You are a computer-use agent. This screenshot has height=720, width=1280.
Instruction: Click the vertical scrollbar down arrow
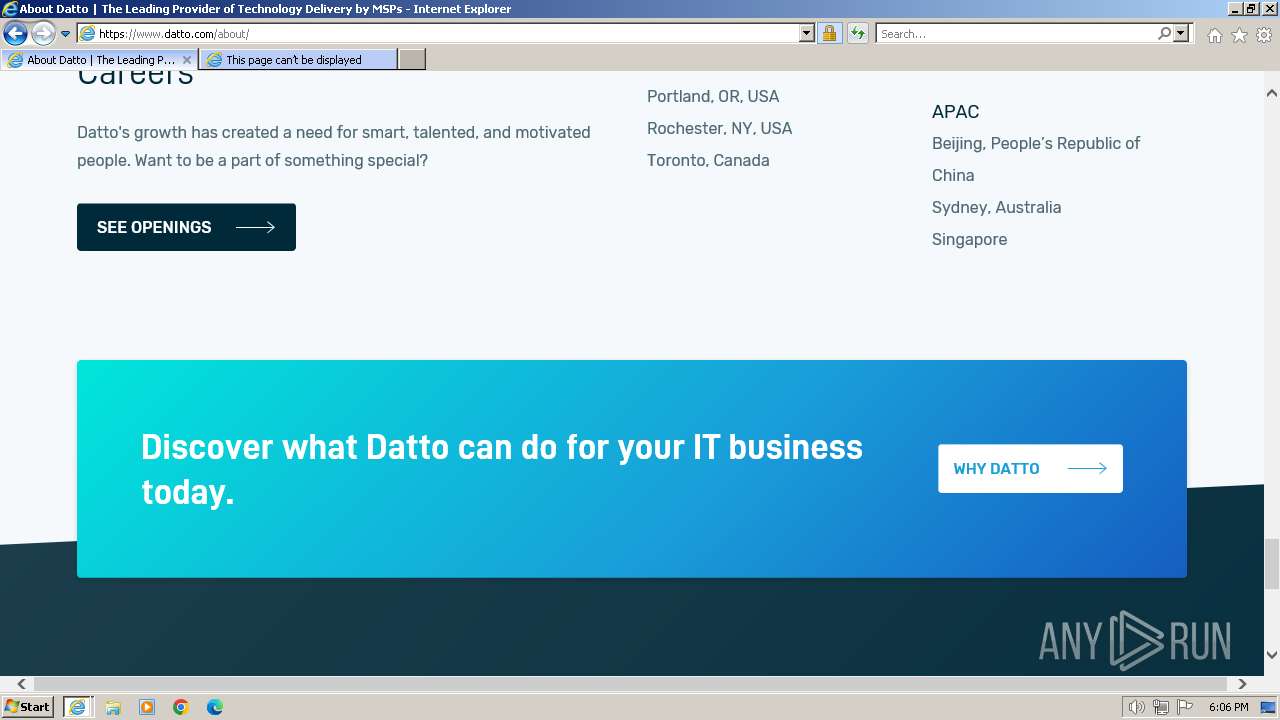pos(1272,655)
